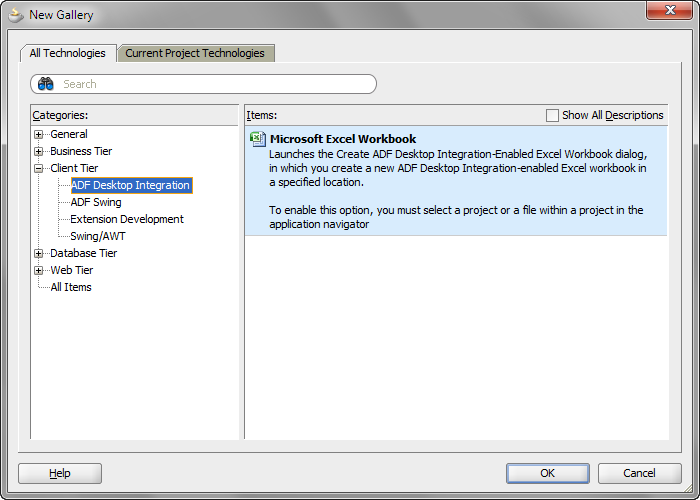Viewport: 700px width, 500px height.
Task: Select ADF Swing category
Action: click(x=96, y=202)
